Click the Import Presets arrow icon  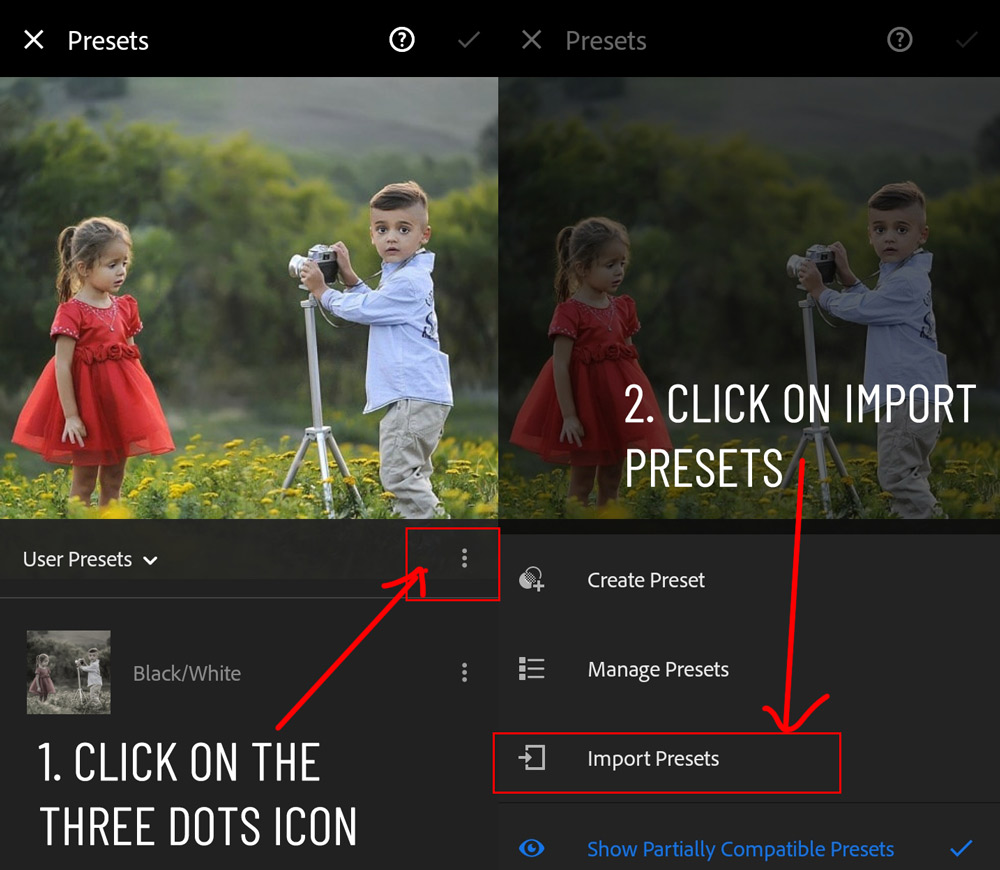pos(531,758)
